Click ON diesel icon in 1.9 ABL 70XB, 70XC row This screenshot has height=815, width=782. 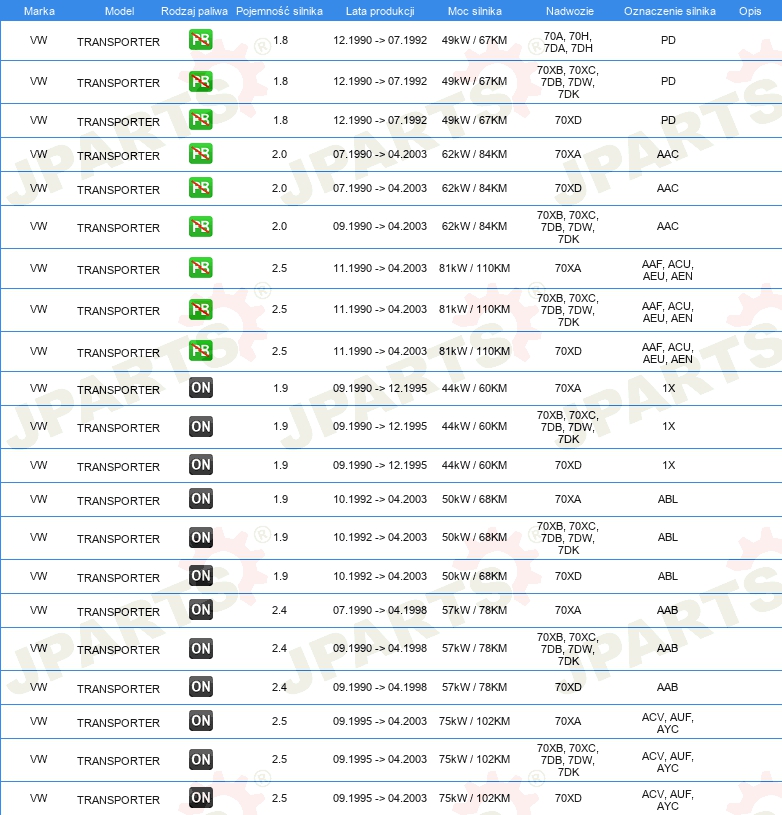pyautogui.click(x=201, y=537)
